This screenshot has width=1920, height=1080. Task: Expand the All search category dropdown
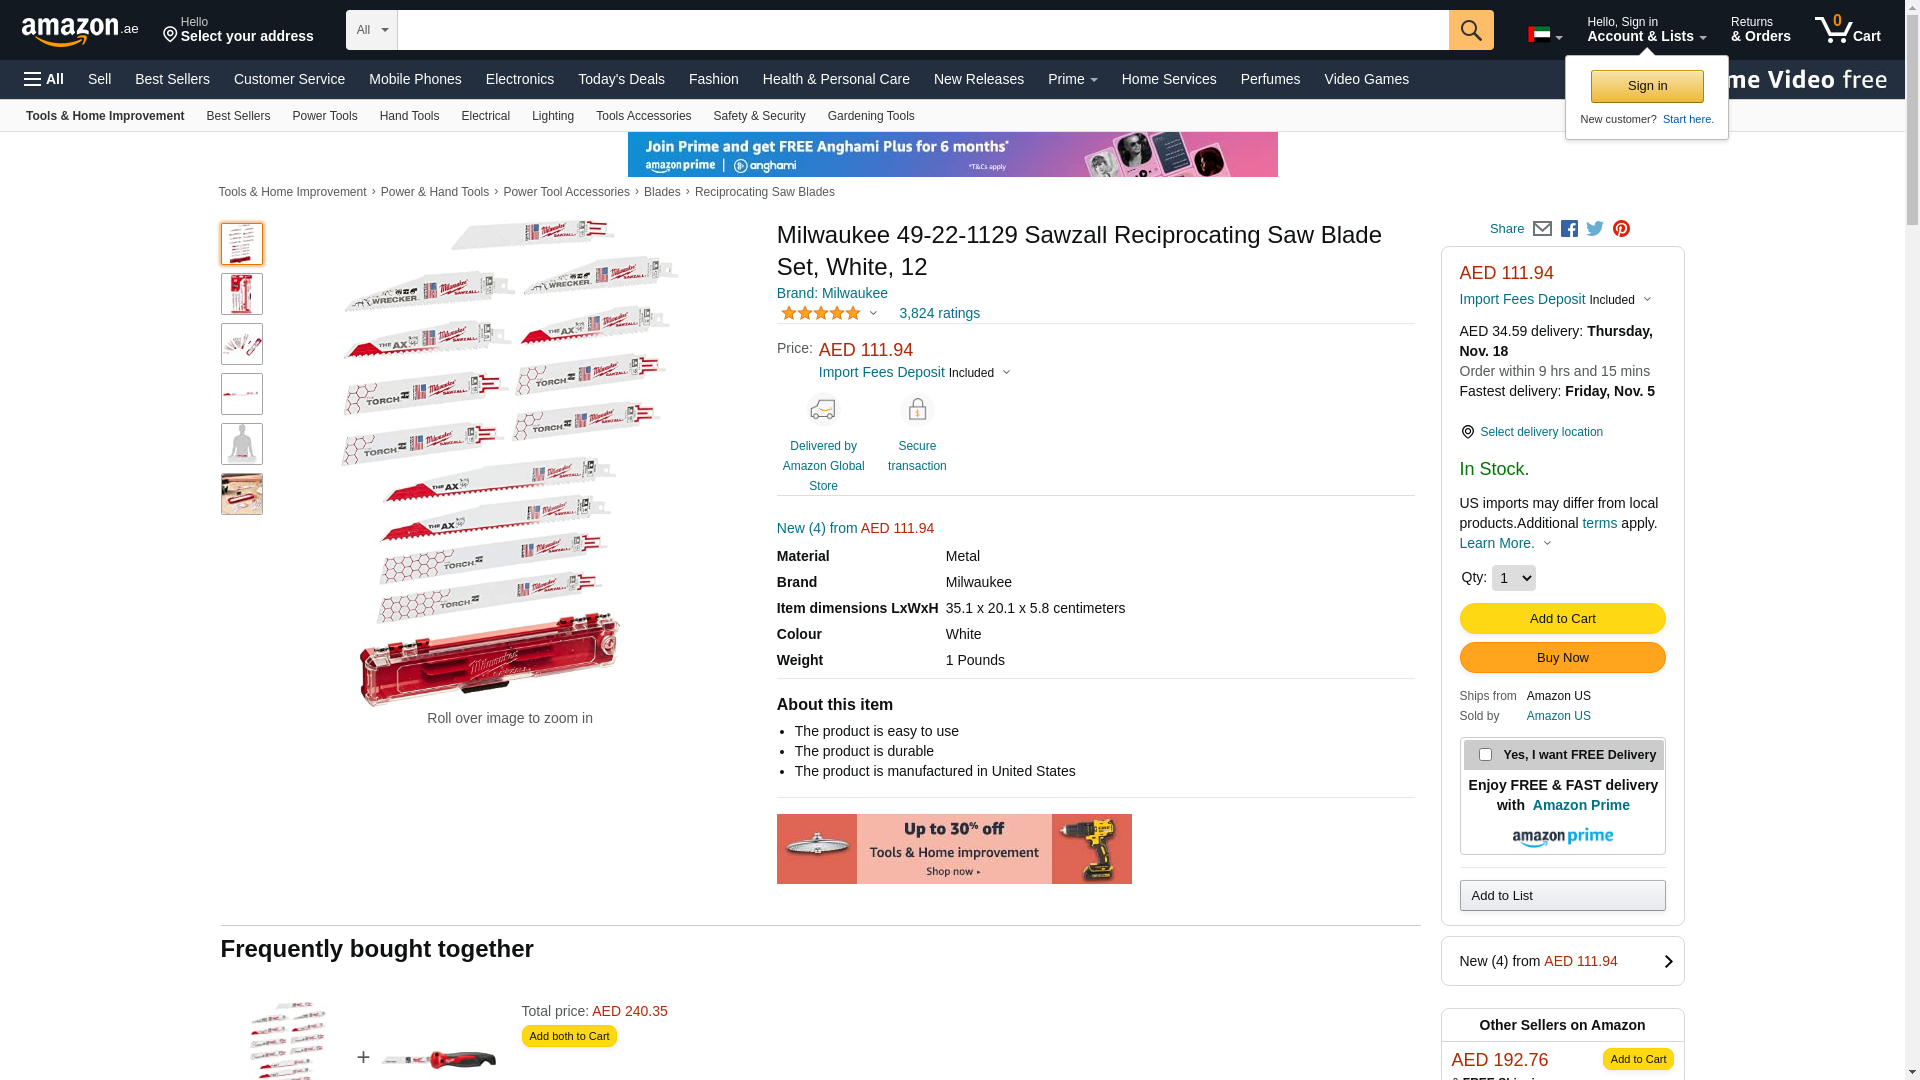tap(372, 30)
